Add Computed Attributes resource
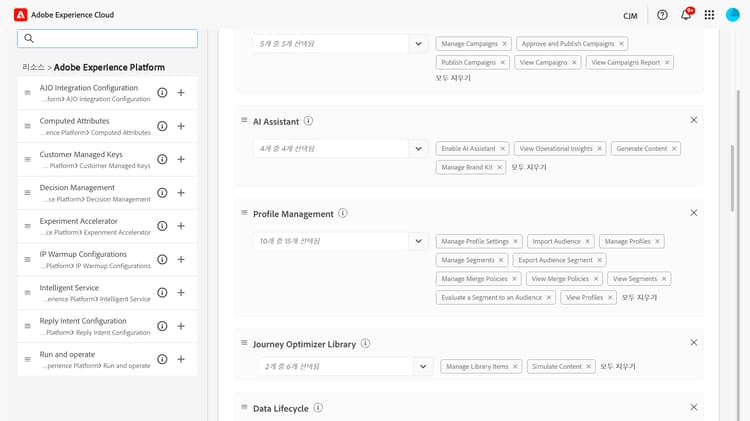This screenshot has width=750, height=421. point(181,126)
